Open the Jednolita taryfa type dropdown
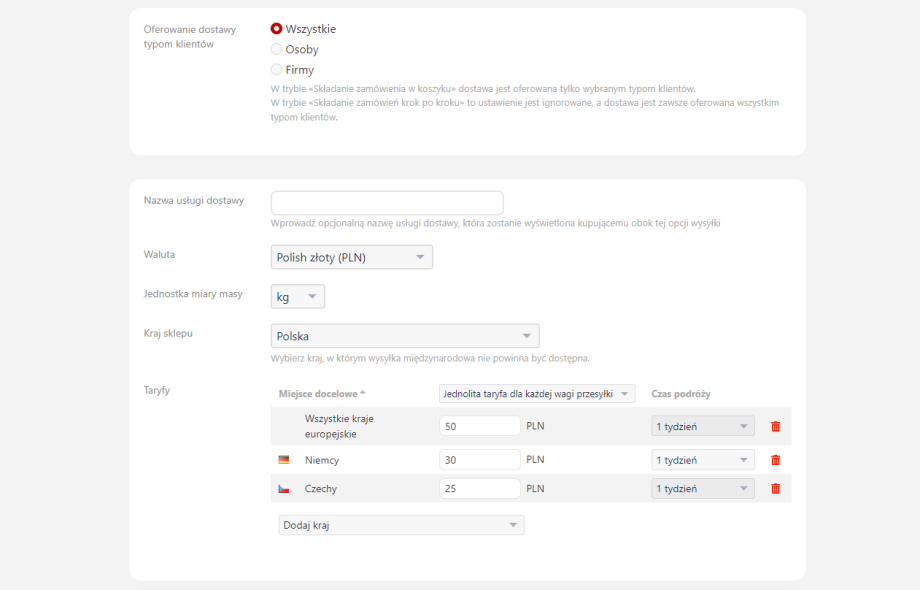Screen dimensions: 920x590 (x=537, y=394)
